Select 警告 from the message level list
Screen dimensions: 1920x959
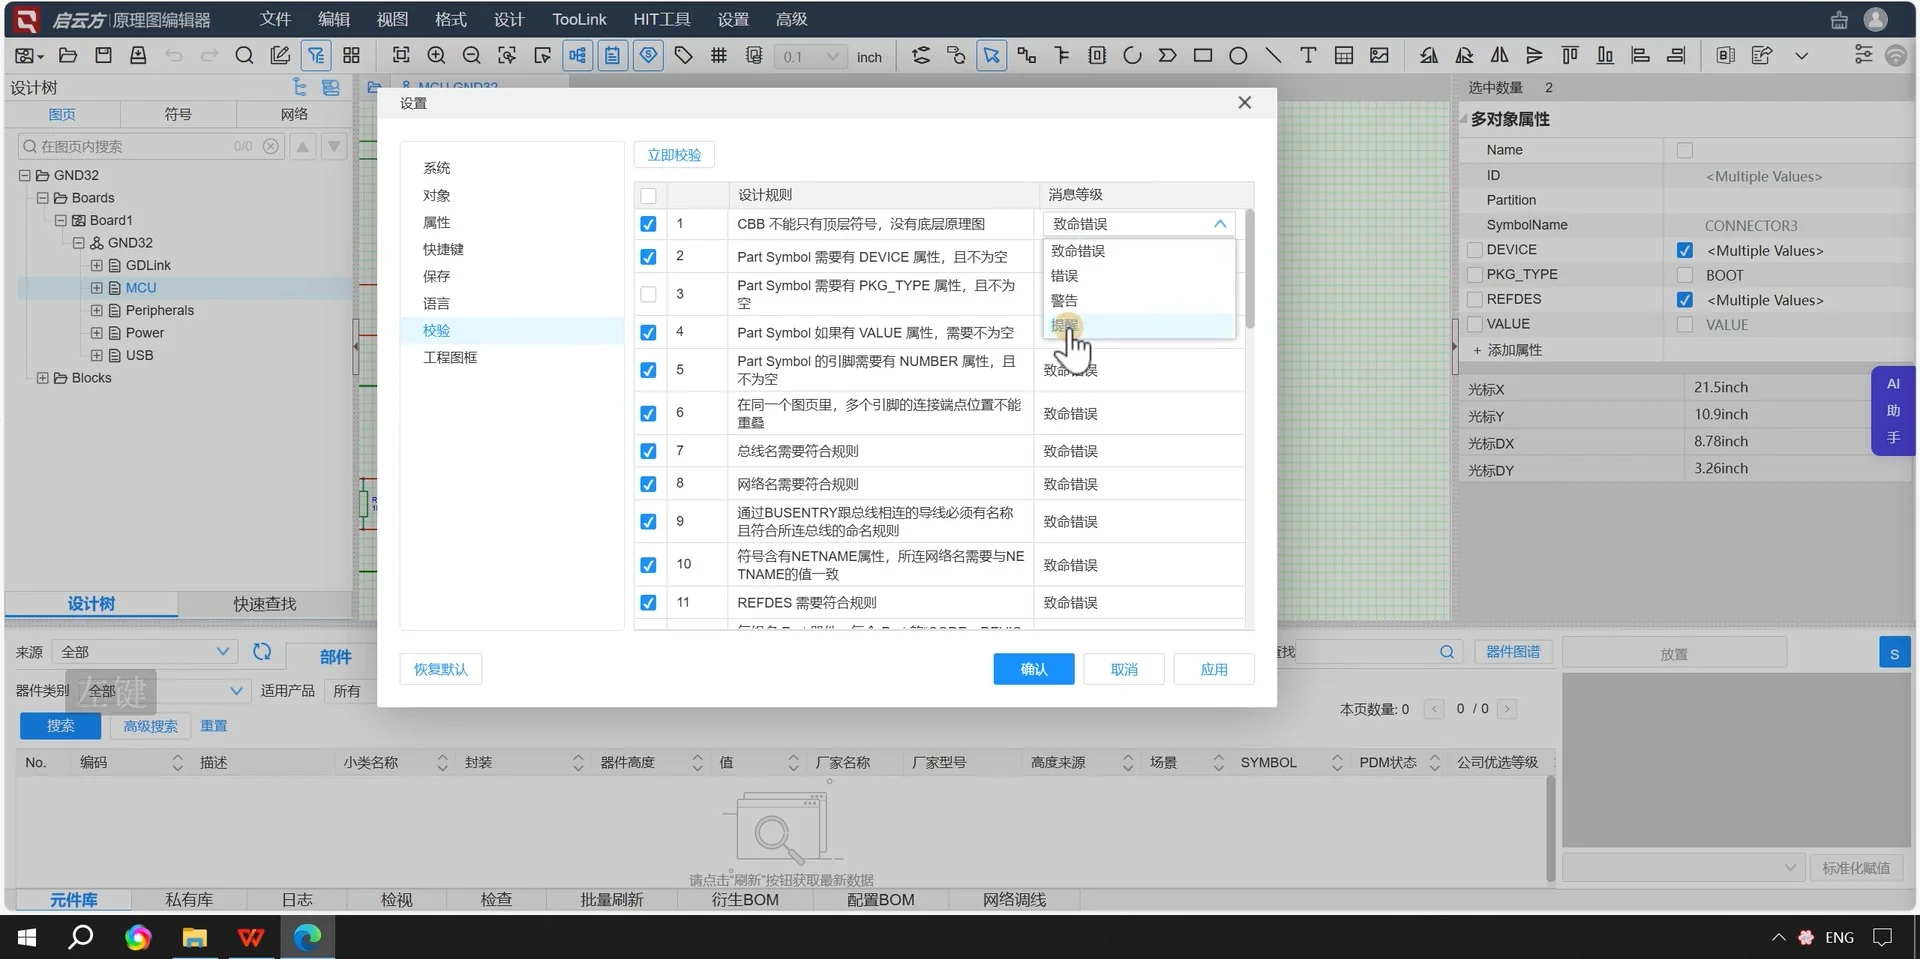1064,300
